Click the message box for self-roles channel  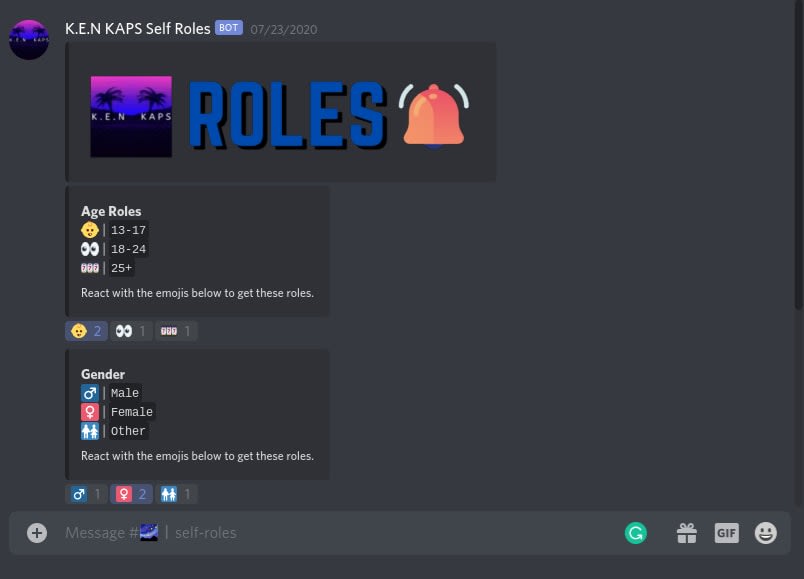click(338, 533)
